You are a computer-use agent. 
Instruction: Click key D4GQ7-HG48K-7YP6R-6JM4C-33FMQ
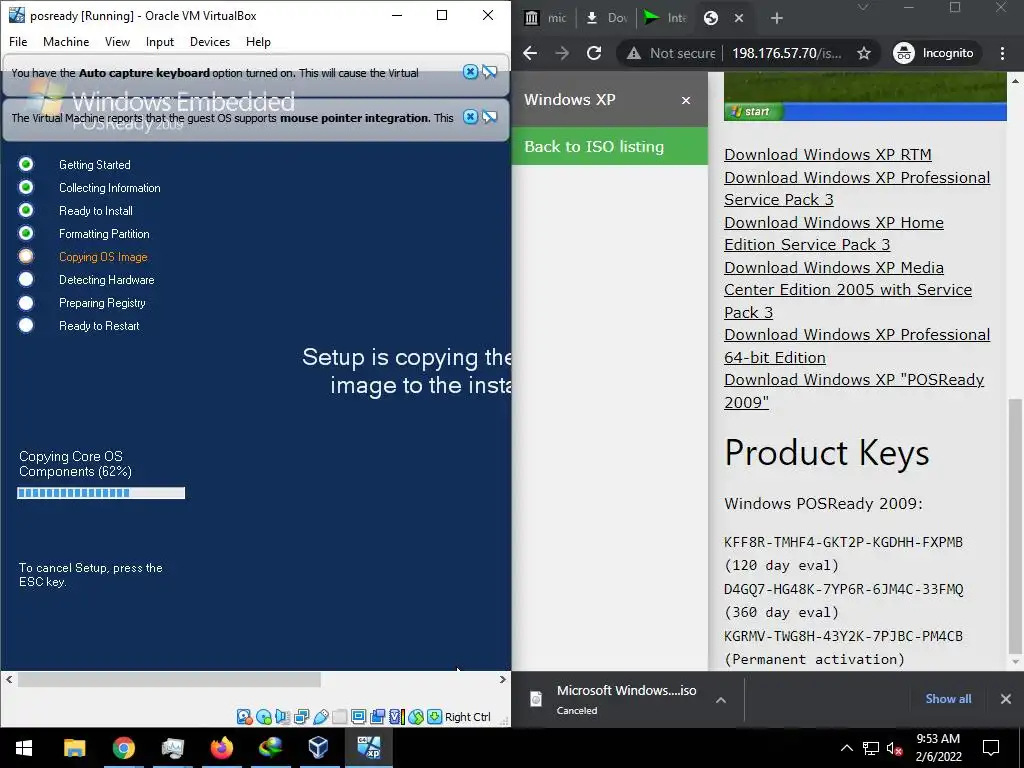(x=843, y=589)
